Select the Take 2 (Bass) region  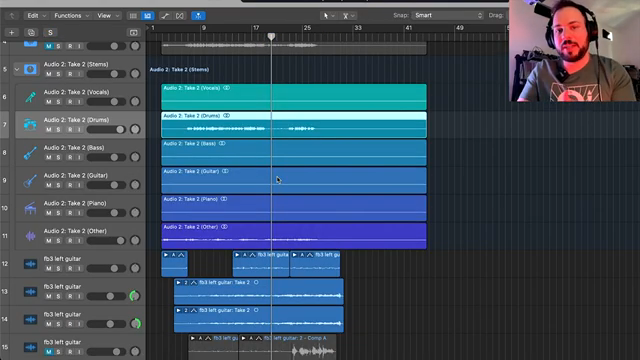point(294,153)
